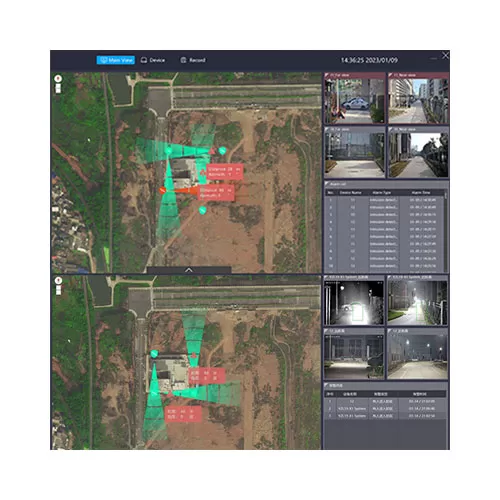This screenshot has width=500, height=500.
Task: Click the 14:36:25 2023/01/09 timestamp
Action: tap(369, 60)
